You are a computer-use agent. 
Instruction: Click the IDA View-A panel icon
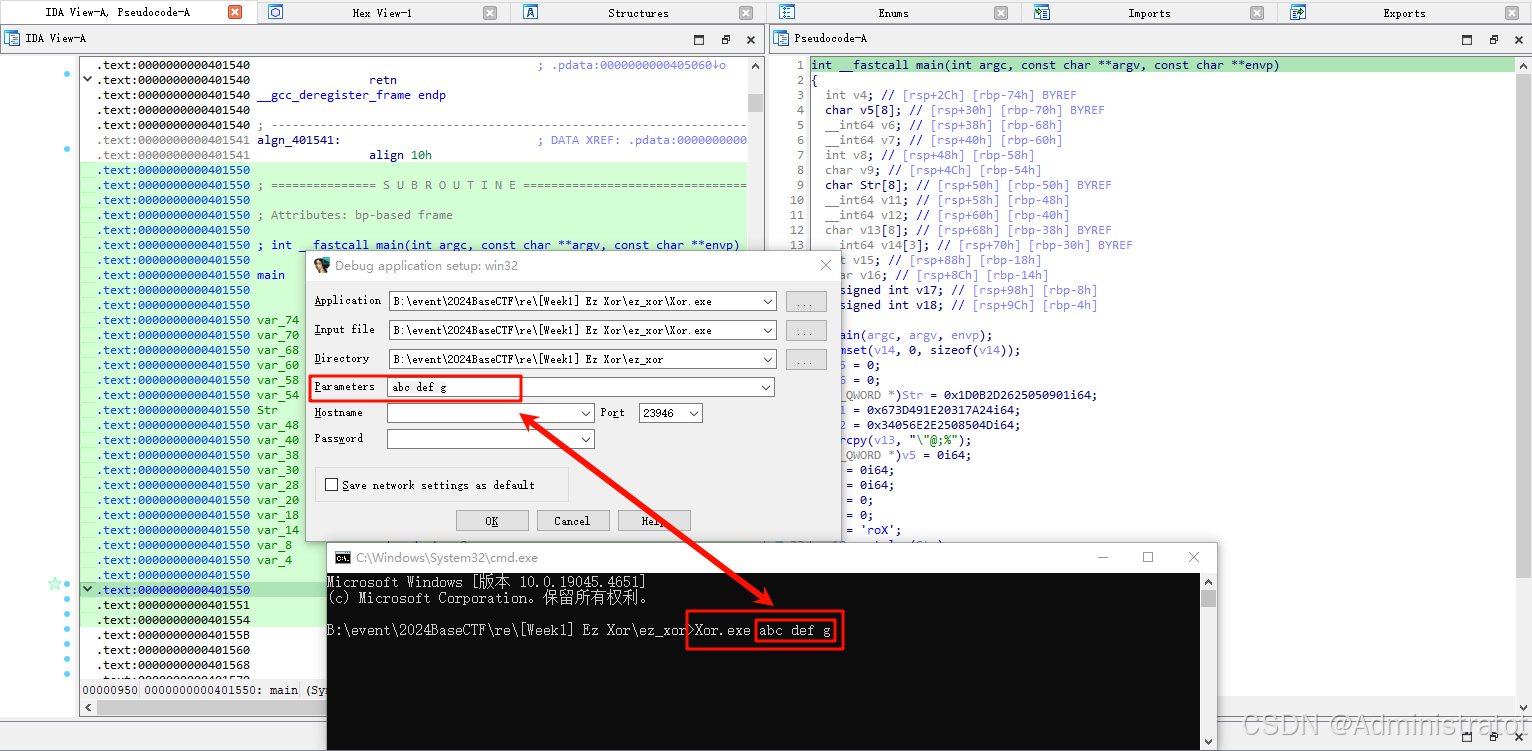coord(12,38)
